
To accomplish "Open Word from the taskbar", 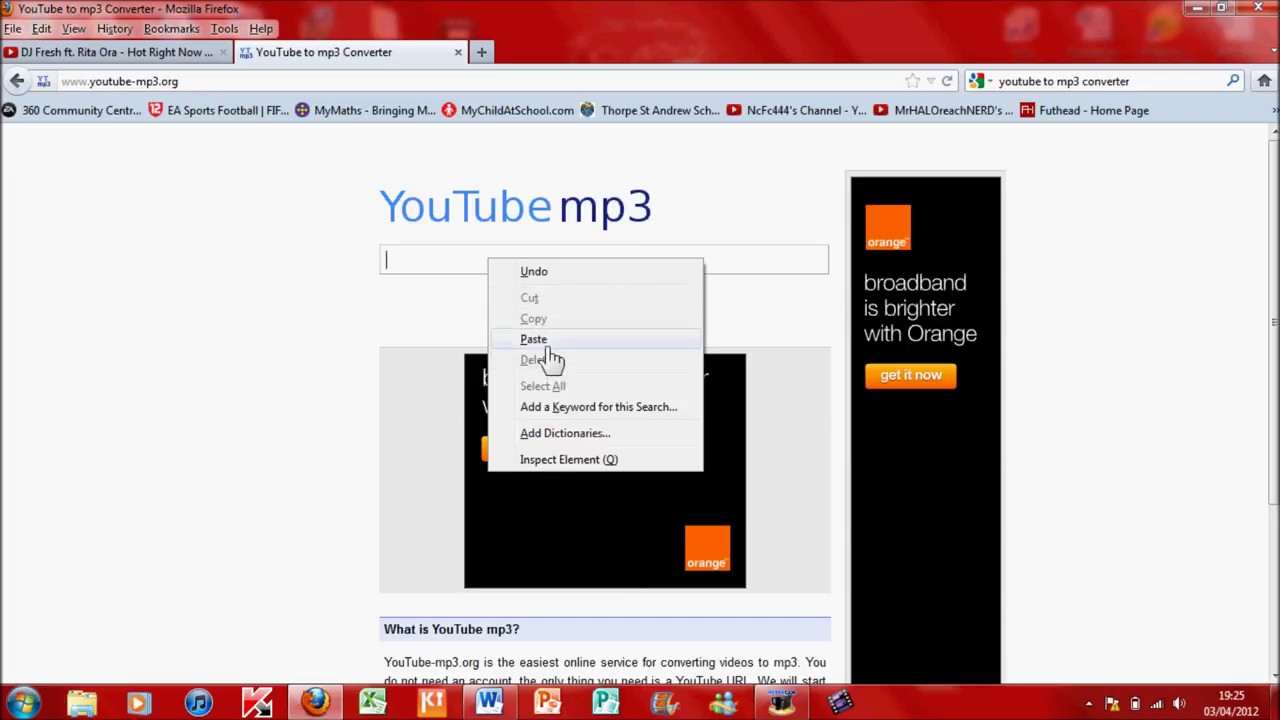I will 490,702.
